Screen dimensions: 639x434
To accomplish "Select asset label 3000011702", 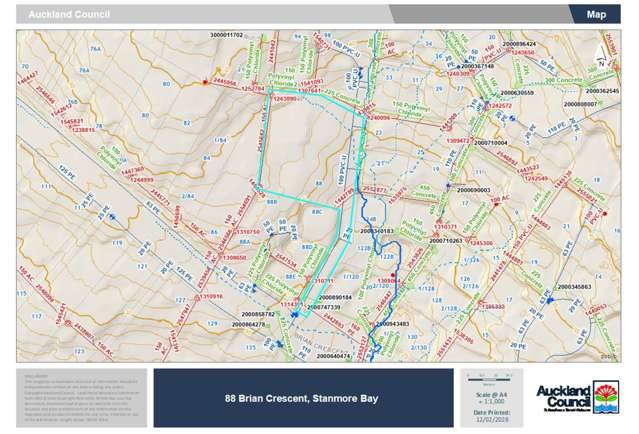I will 227,35.
